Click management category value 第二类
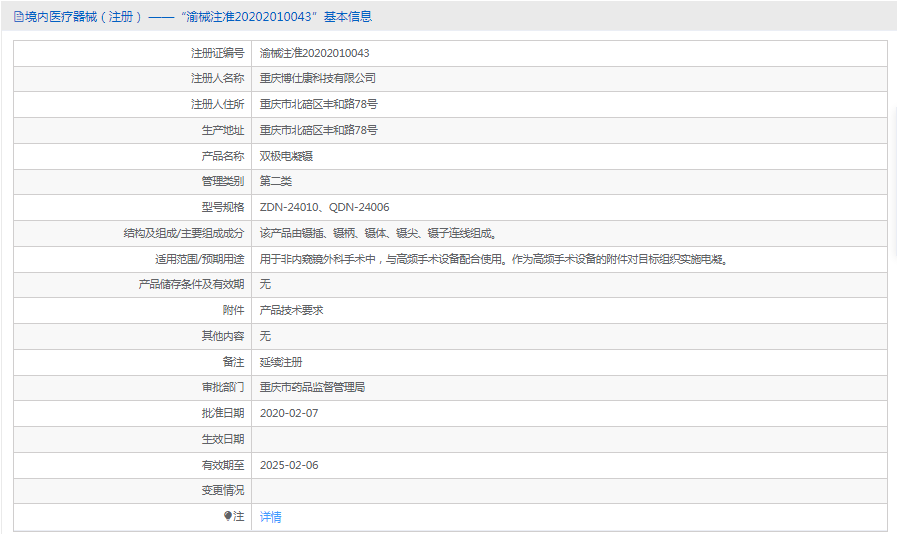 (276, 181)
